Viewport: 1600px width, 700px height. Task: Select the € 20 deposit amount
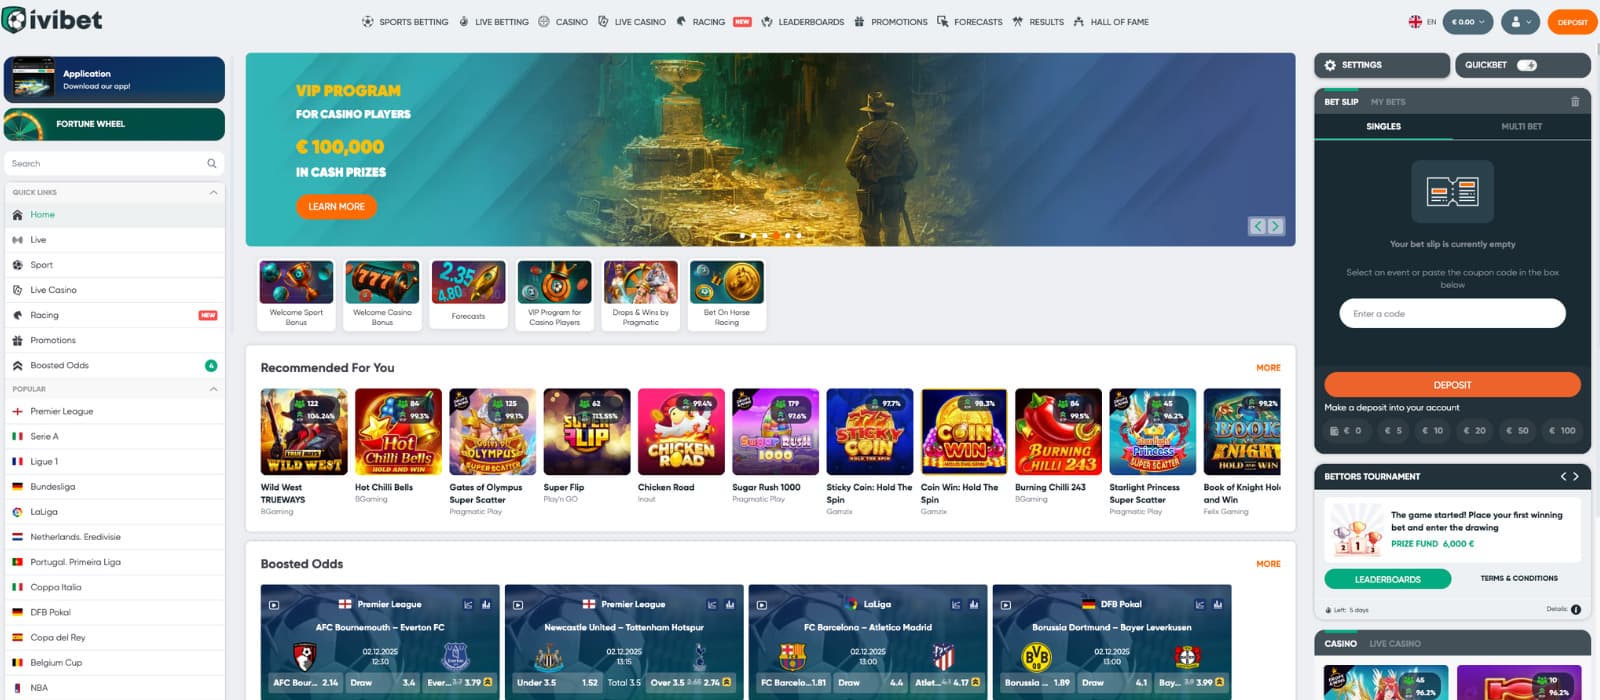[x=1474, y=431]
